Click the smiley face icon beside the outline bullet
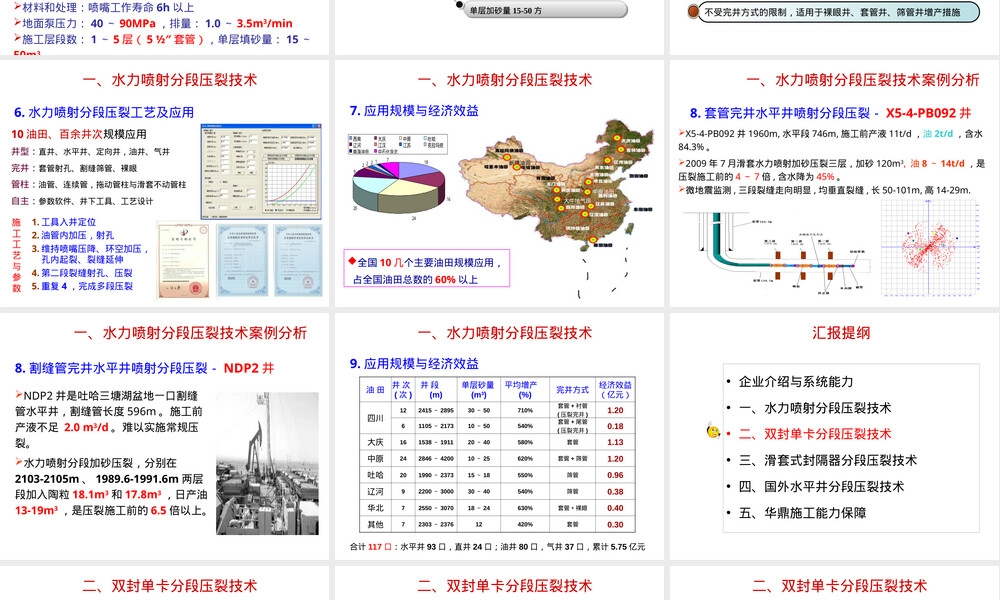The width and height of the screenshot is (1000, 600). [713, 431]
